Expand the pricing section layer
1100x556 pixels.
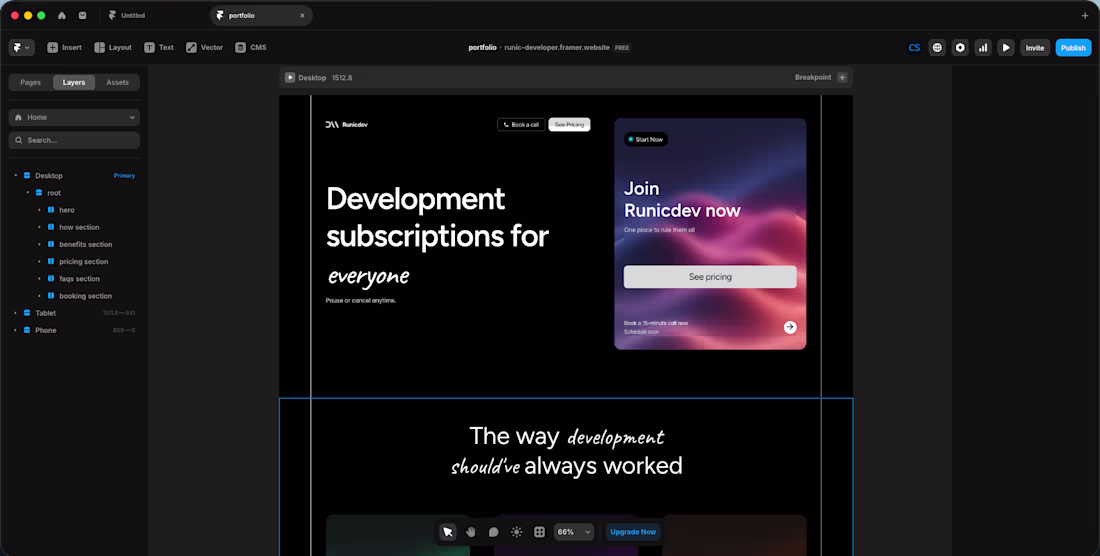point(39,262)
